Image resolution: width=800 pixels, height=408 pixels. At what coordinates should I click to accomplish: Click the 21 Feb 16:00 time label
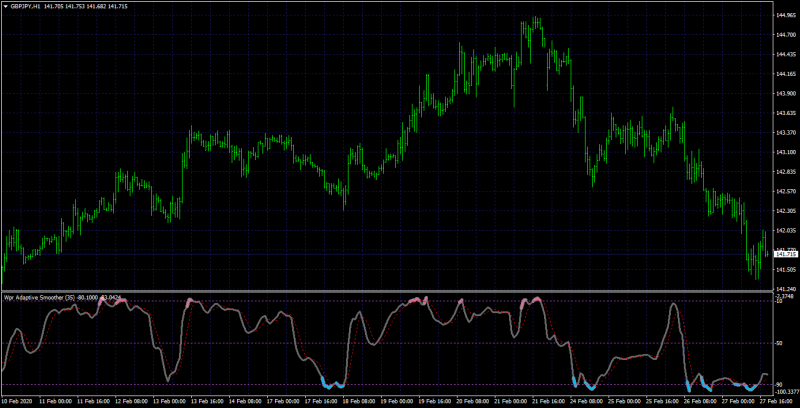coord(549,402)
